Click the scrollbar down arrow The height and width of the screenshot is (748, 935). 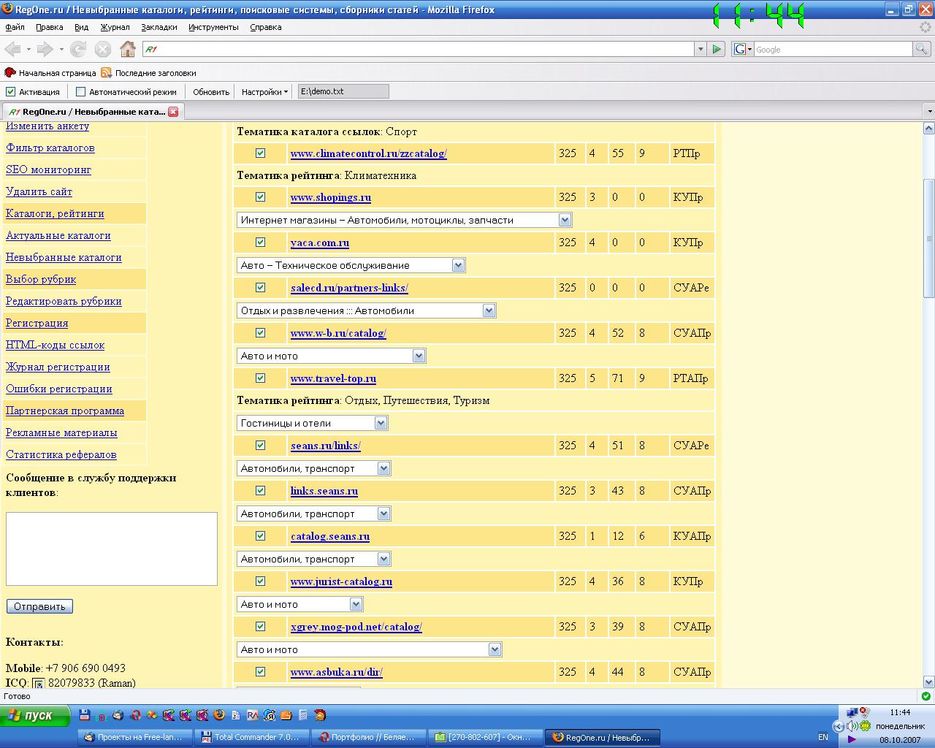(928, 681)
